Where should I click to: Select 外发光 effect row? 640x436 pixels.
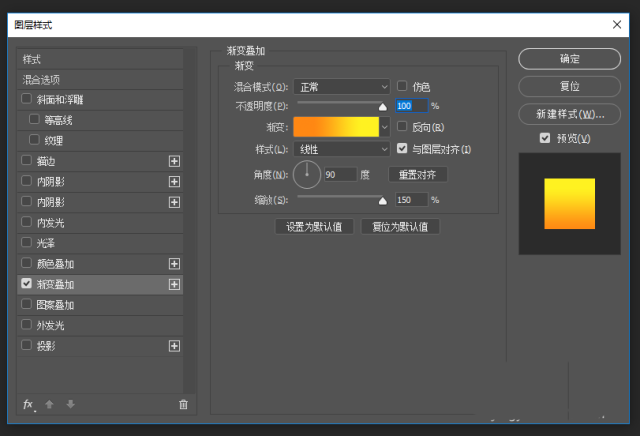tap(100, 325)
